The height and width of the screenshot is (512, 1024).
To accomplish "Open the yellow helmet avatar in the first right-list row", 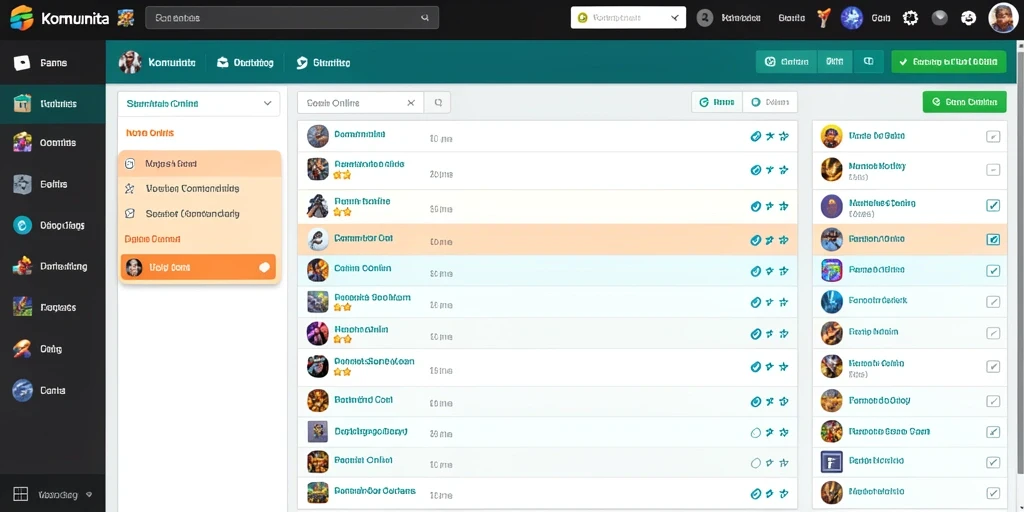I will (x=831, y=136).
